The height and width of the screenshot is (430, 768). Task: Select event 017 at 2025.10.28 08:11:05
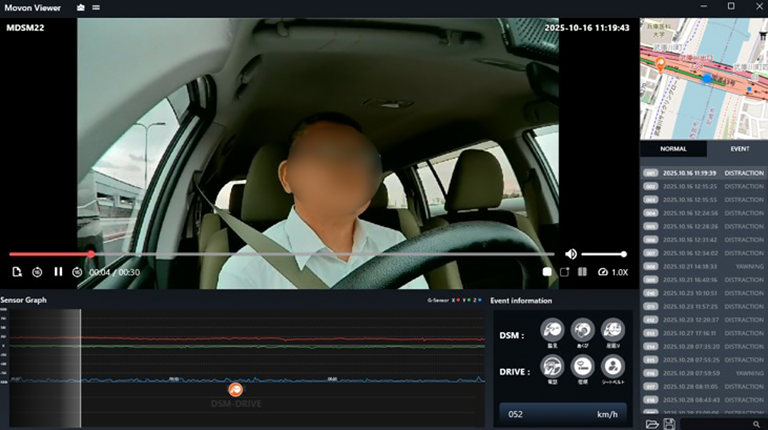coord(704,386)
